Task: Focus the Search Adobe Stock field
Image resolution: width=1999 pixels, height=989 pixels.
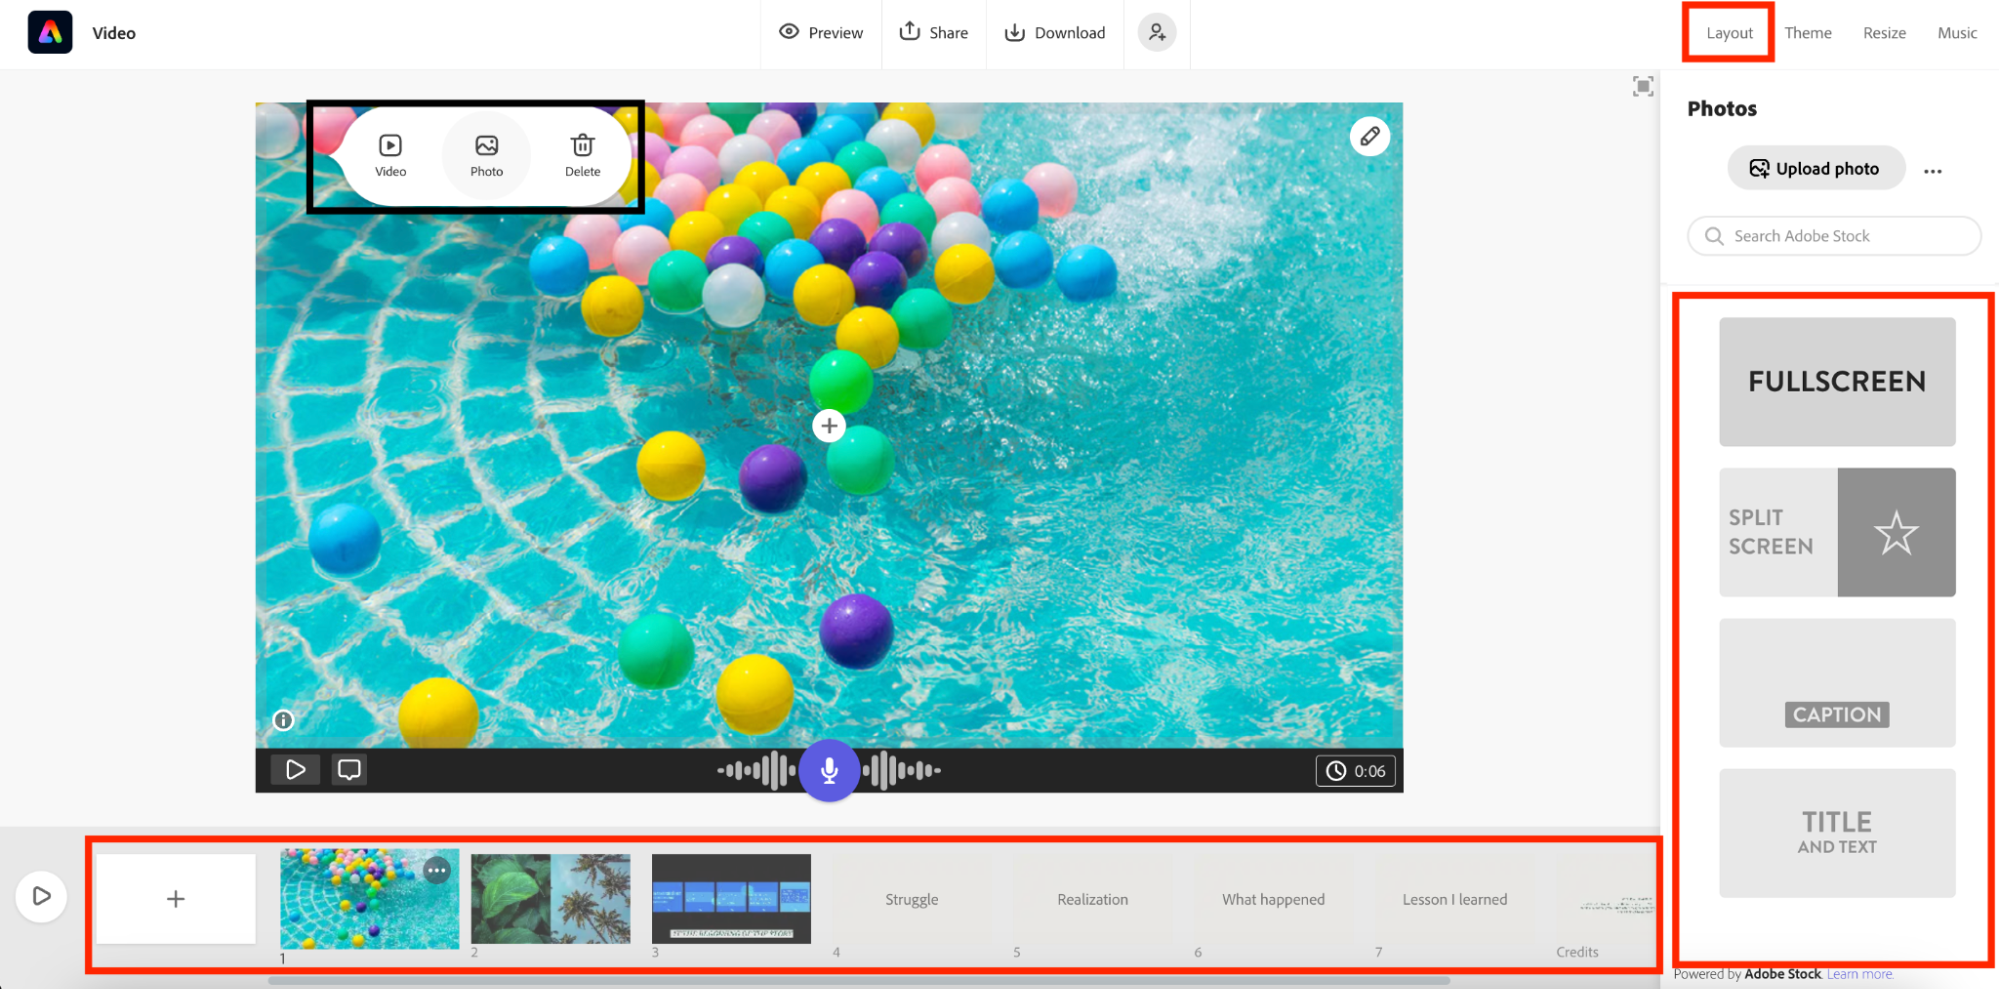Action: pos(1833,236)
